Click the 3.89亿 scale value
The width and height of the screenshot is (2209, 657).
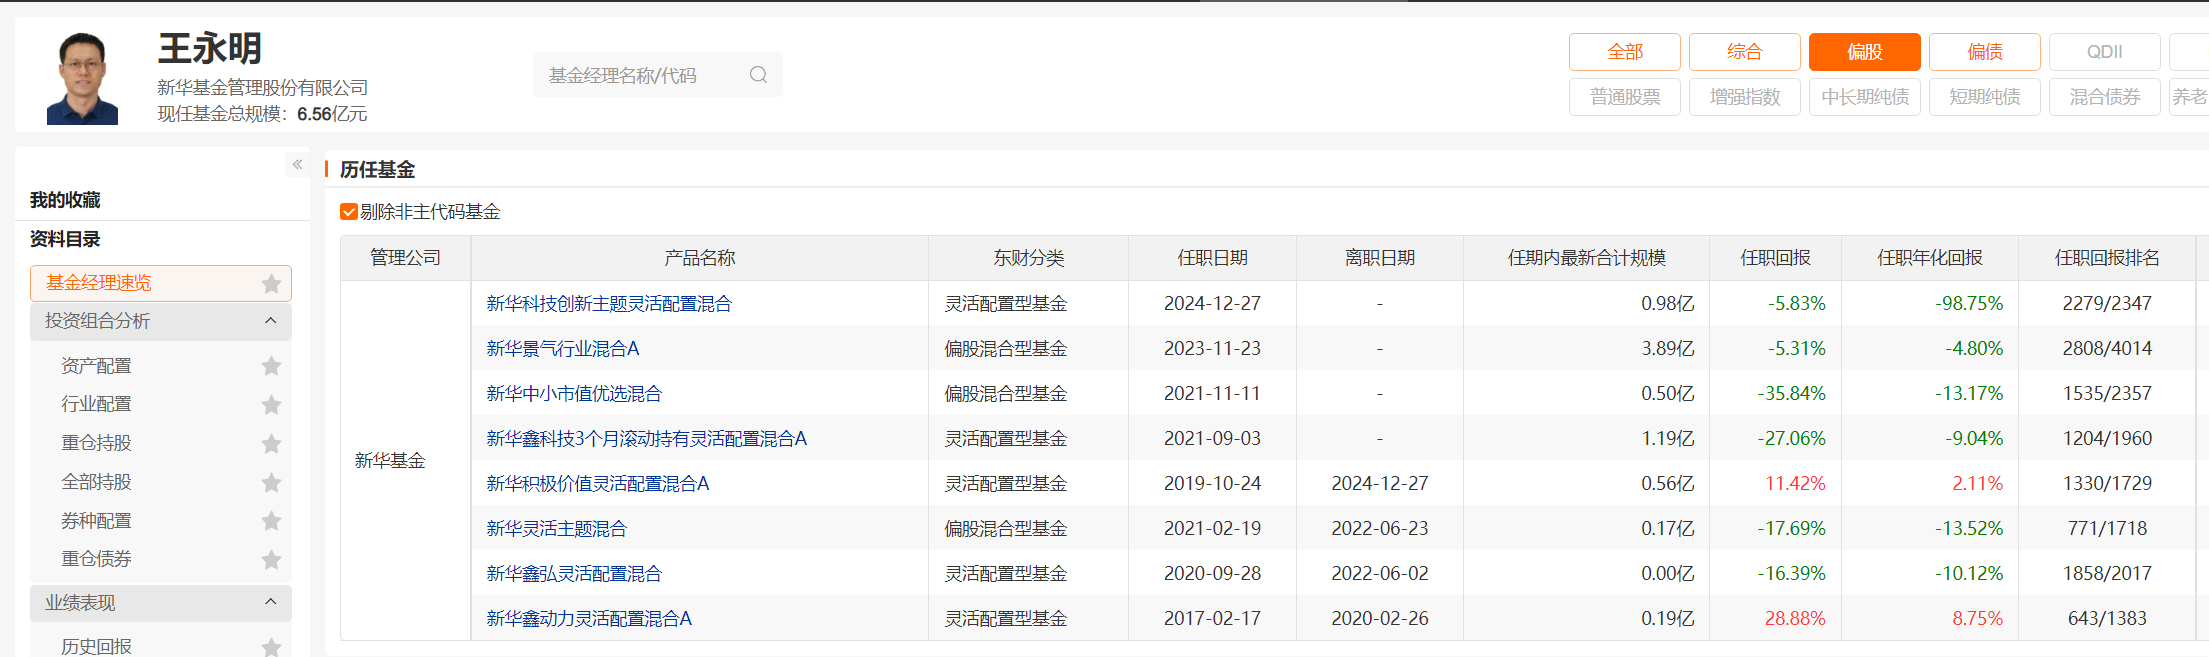pyautogui.click(x=1667, y=348)
